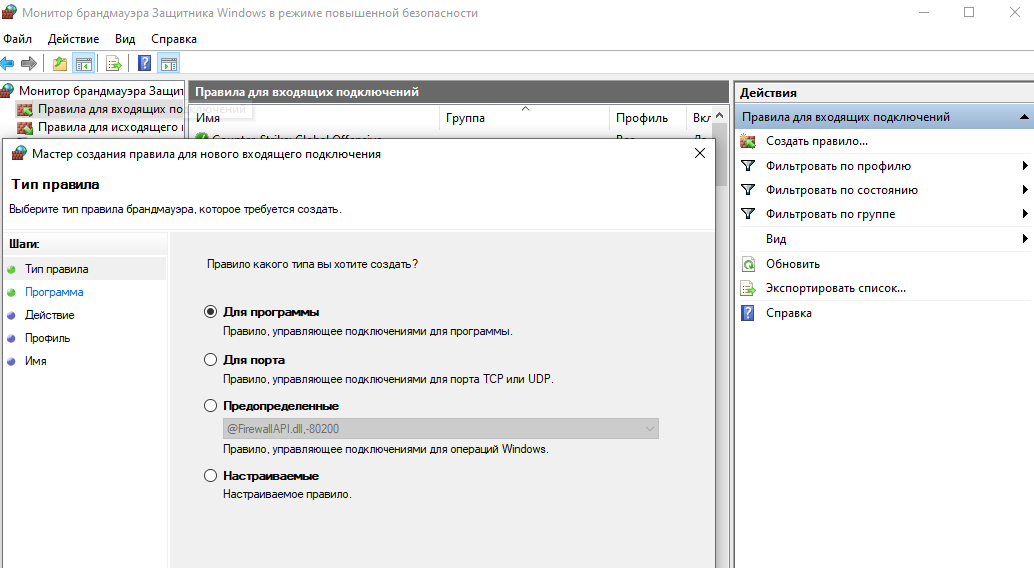Click the Up one level folder icon

point(60,63)
